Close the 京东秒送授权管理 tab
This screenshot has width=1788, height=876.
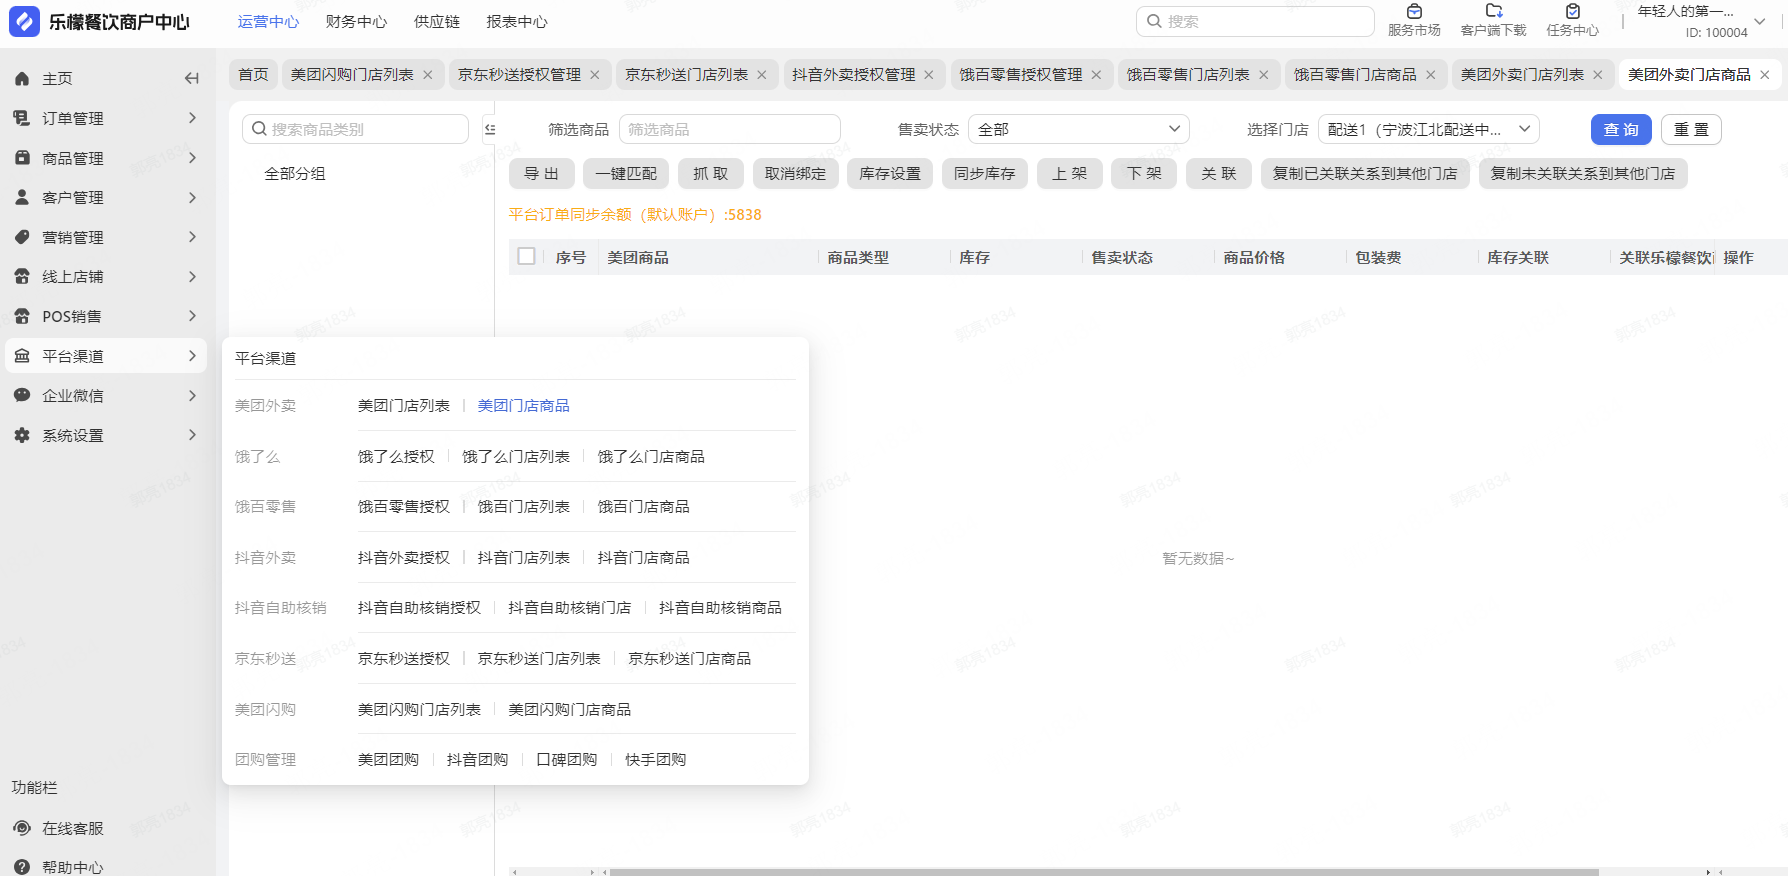[x=595, y=75]
